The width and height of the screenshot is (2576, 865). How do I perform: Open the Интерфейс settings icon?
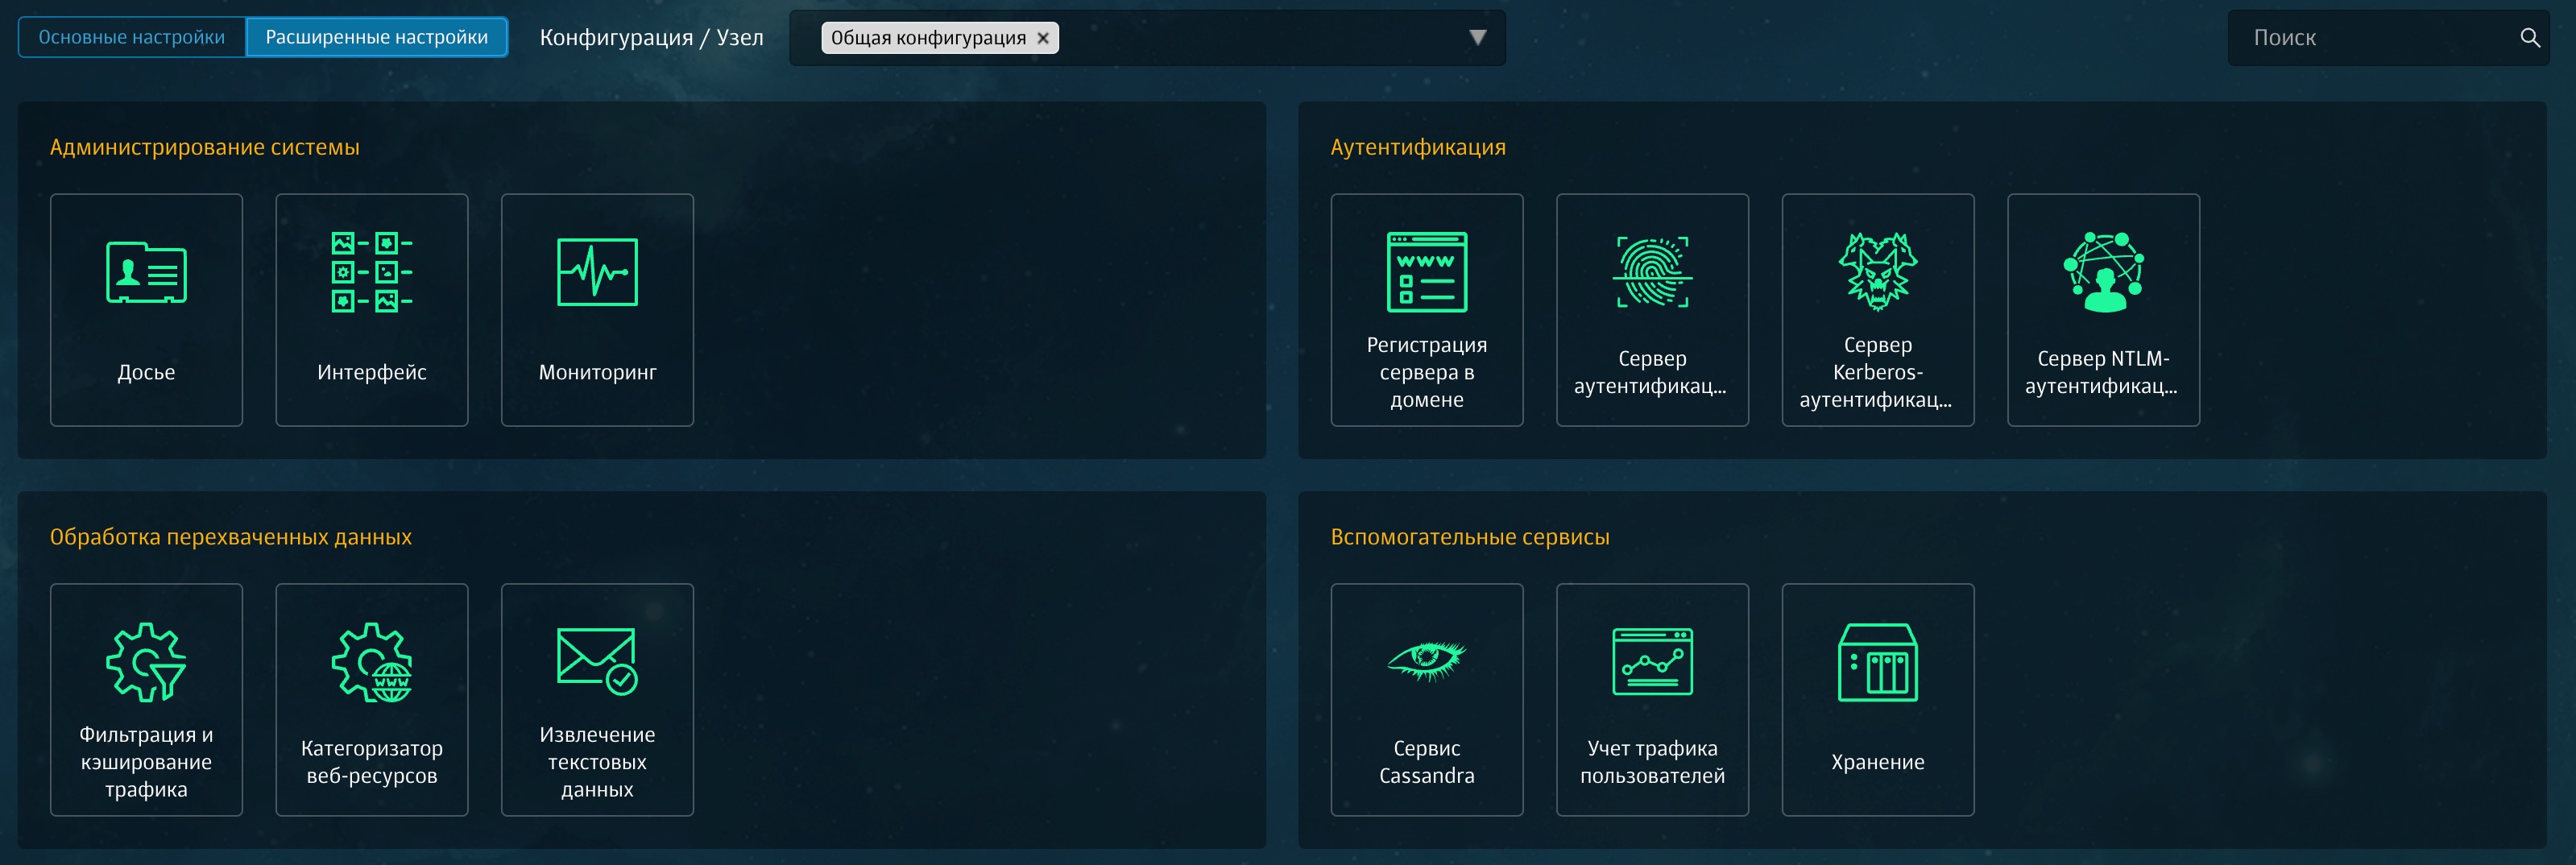pos(372,272)
